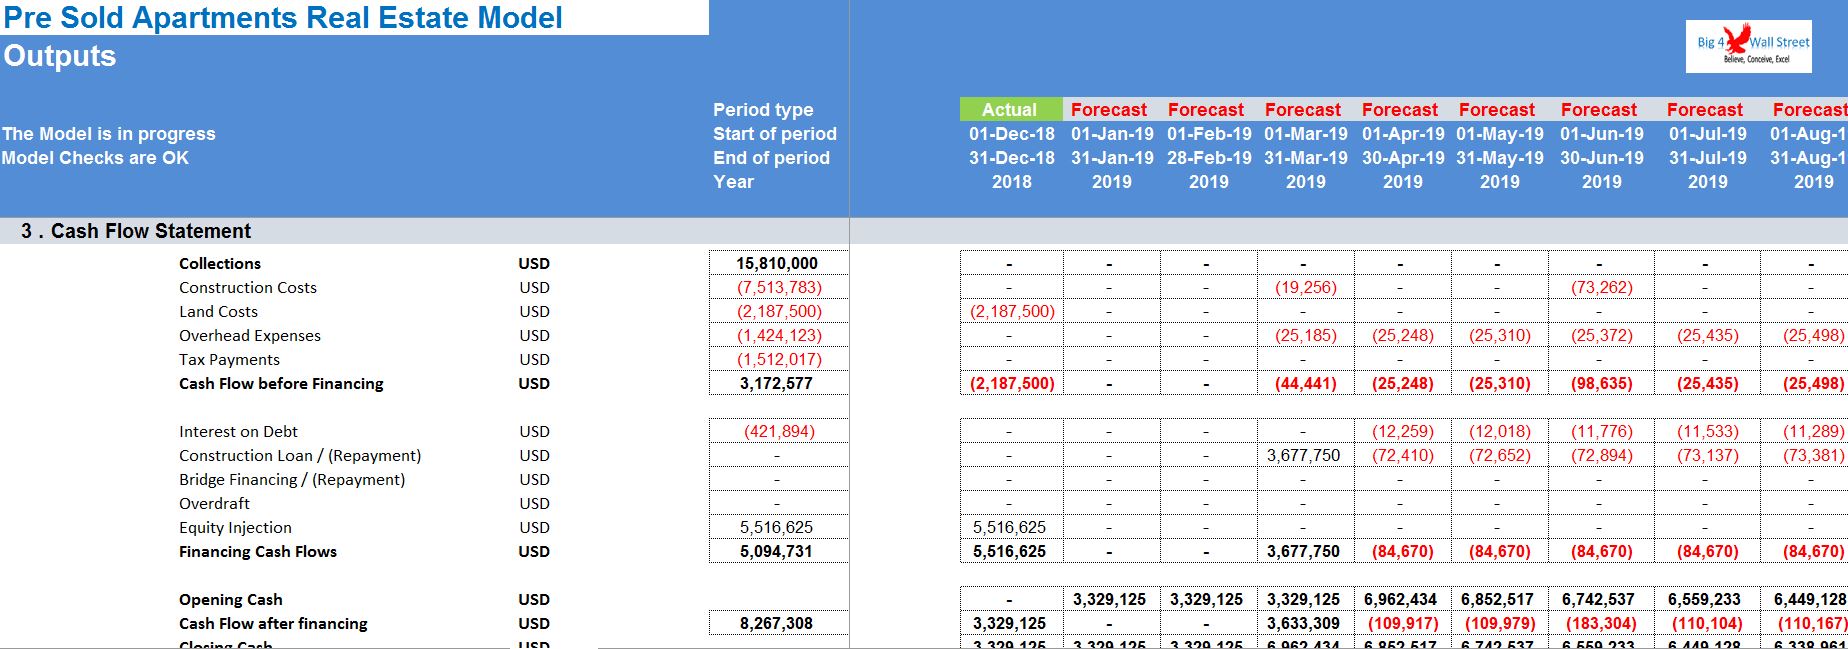
Task: Select Mar-19 Financing Cash Flows cell 3,677,750
Action: 1304,551
